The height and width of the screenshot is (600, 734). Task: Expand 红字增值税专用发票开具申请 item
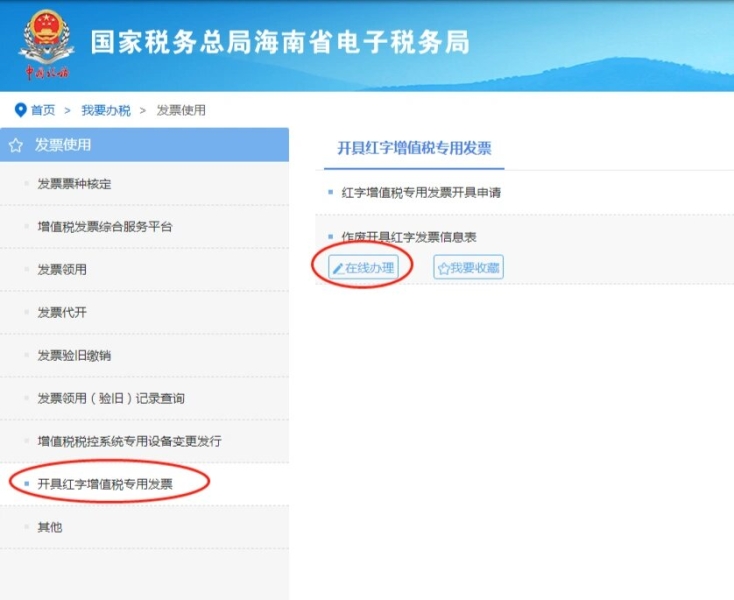click(421, 192)
